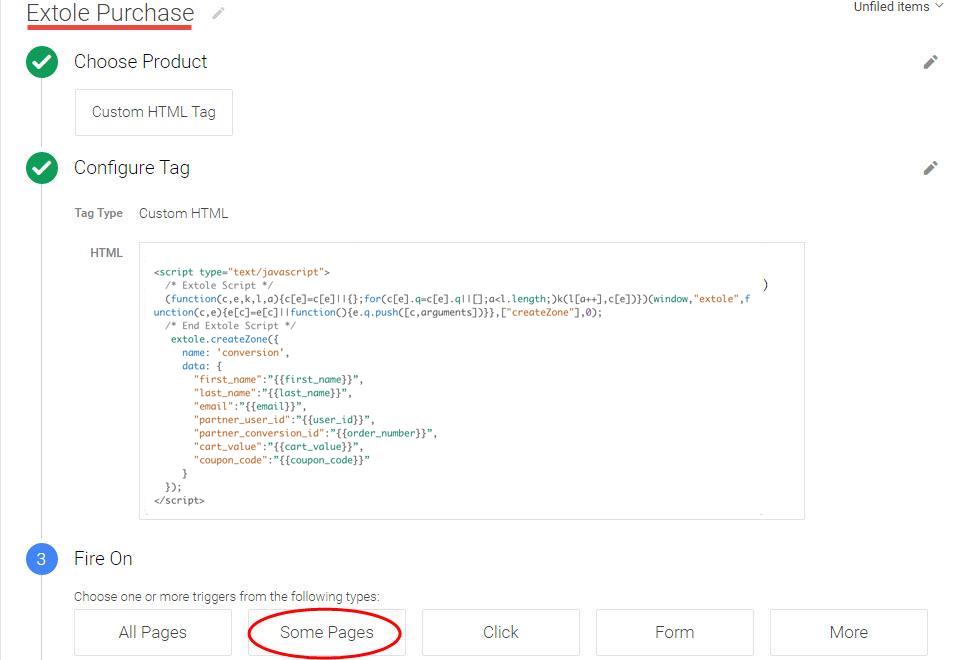Click the "email" code line
The height and width of the screenshot is (660, 970).
pos(250,406)
